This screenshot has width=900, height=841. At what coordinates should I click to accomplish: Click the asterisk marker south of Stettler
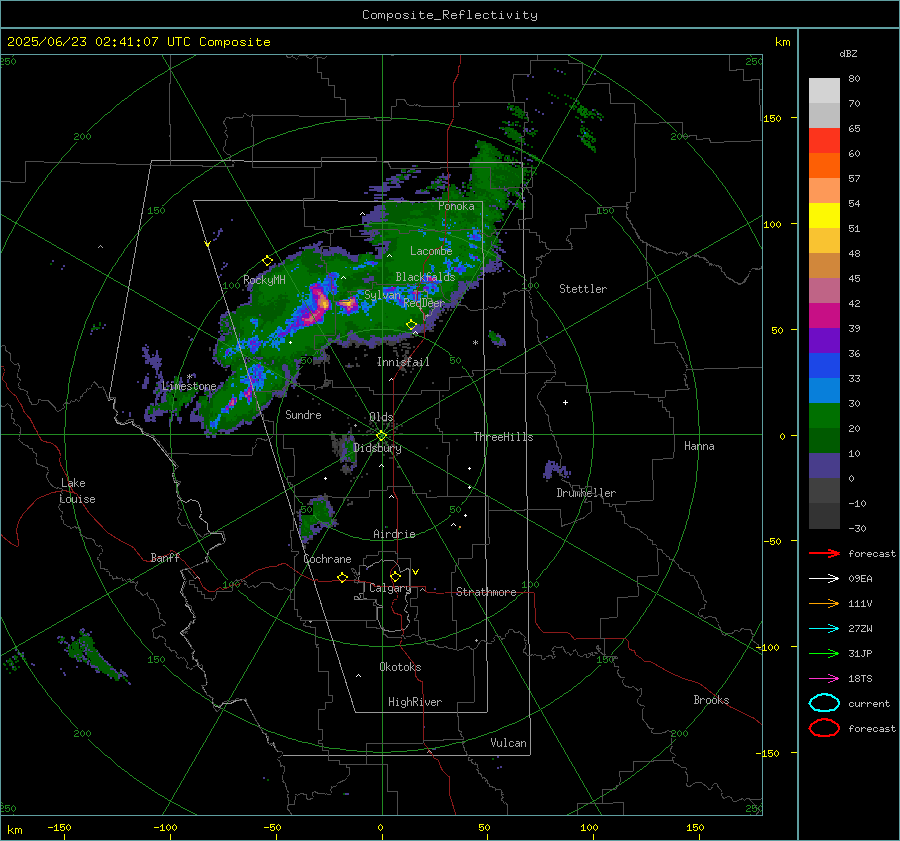(x=475, y=343)
